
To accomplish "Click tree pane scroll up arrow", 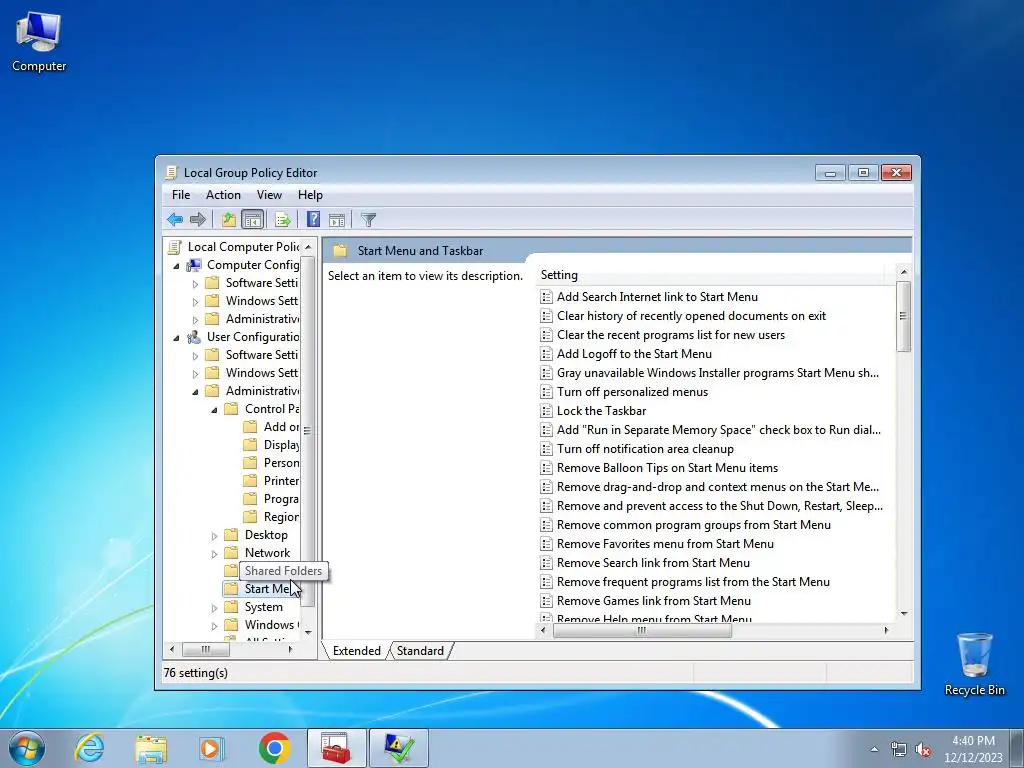I will 308,248.
